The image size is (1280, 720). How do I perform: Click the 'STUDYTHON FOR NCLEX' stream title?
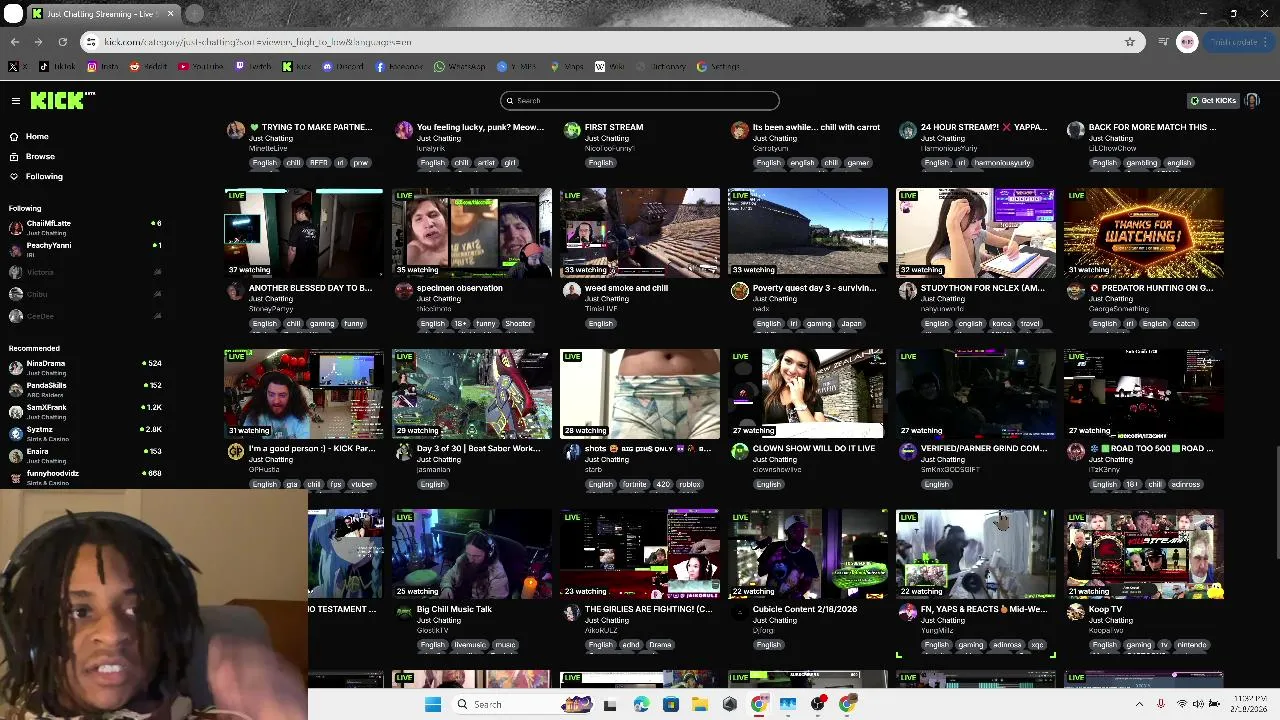(982, 288)
